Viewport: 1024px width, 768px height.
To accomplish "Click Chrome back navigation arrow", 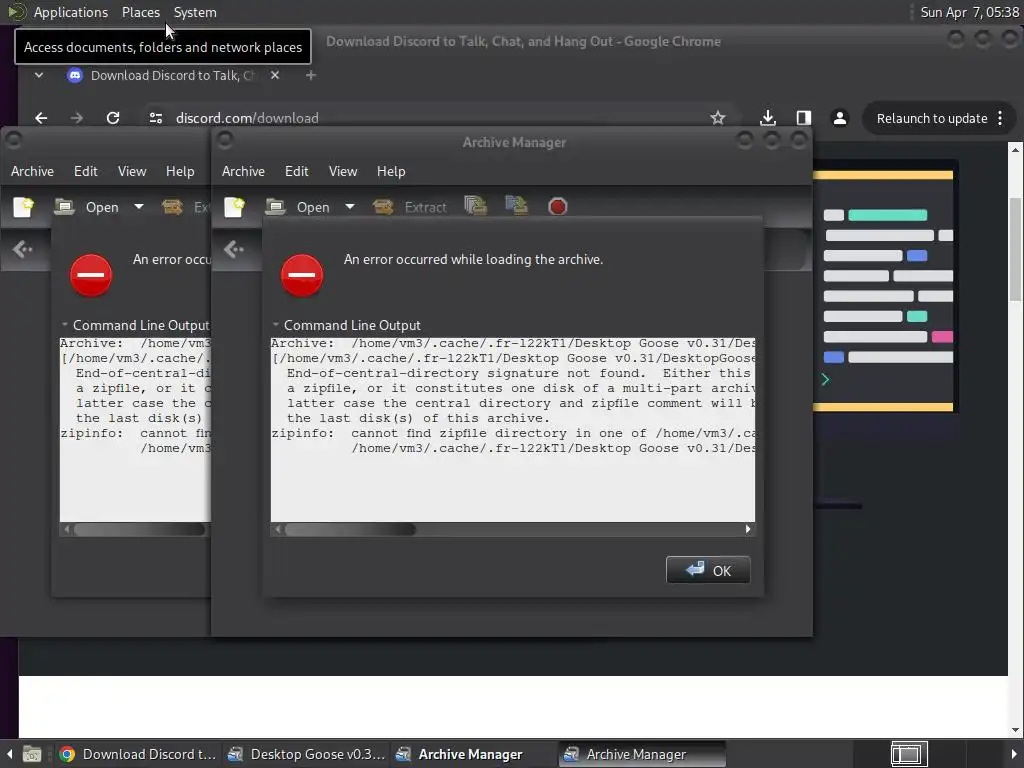I will pos(41,118).
